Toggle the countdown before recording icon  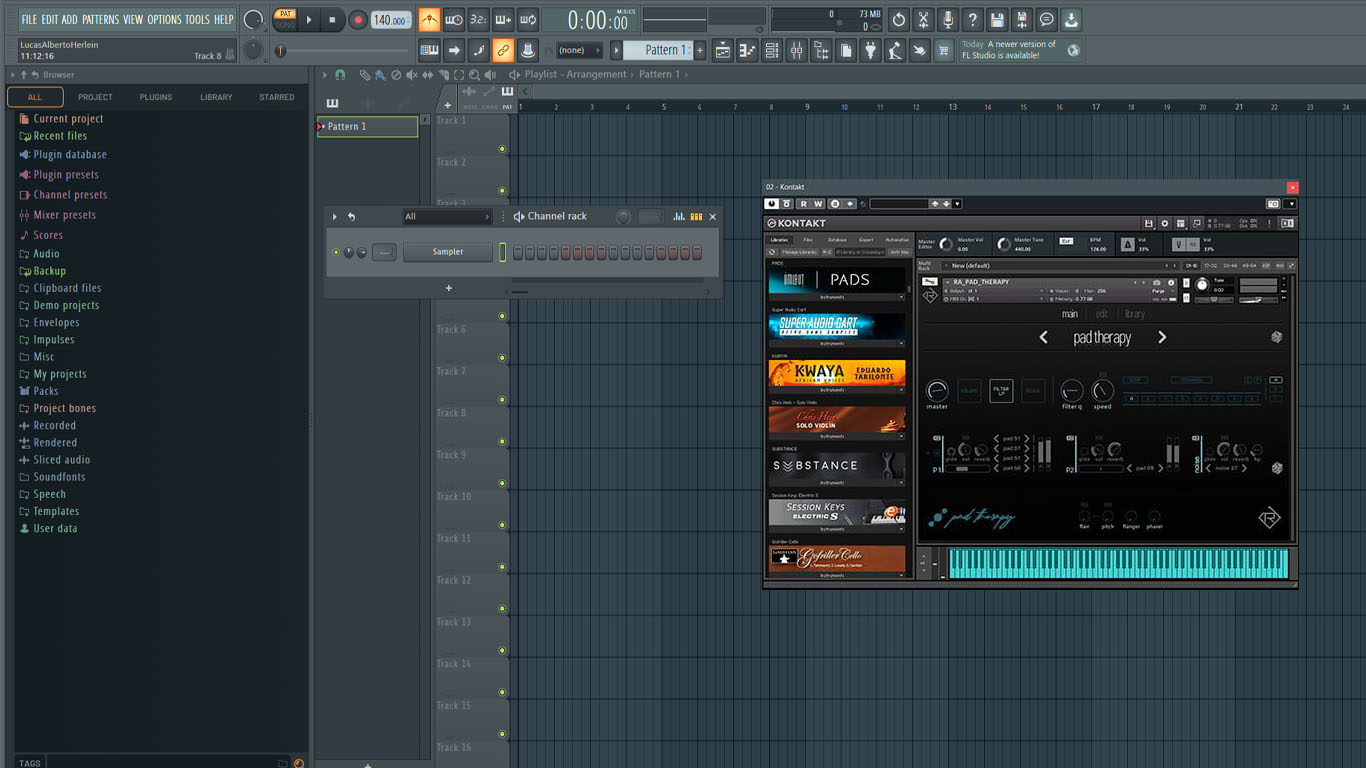pyautogui.click(x=479, y=20)
